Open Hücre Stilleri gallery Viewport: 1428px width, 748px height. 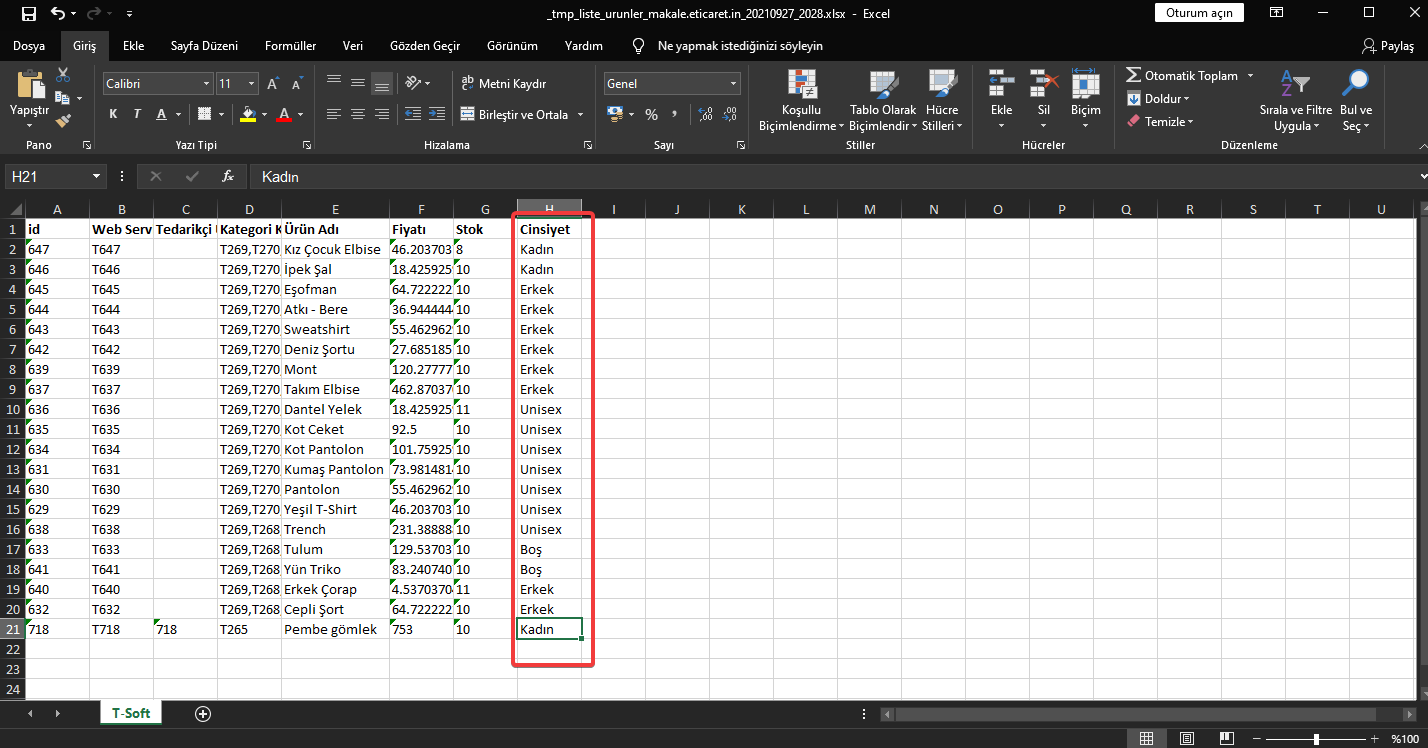point(941,101)
